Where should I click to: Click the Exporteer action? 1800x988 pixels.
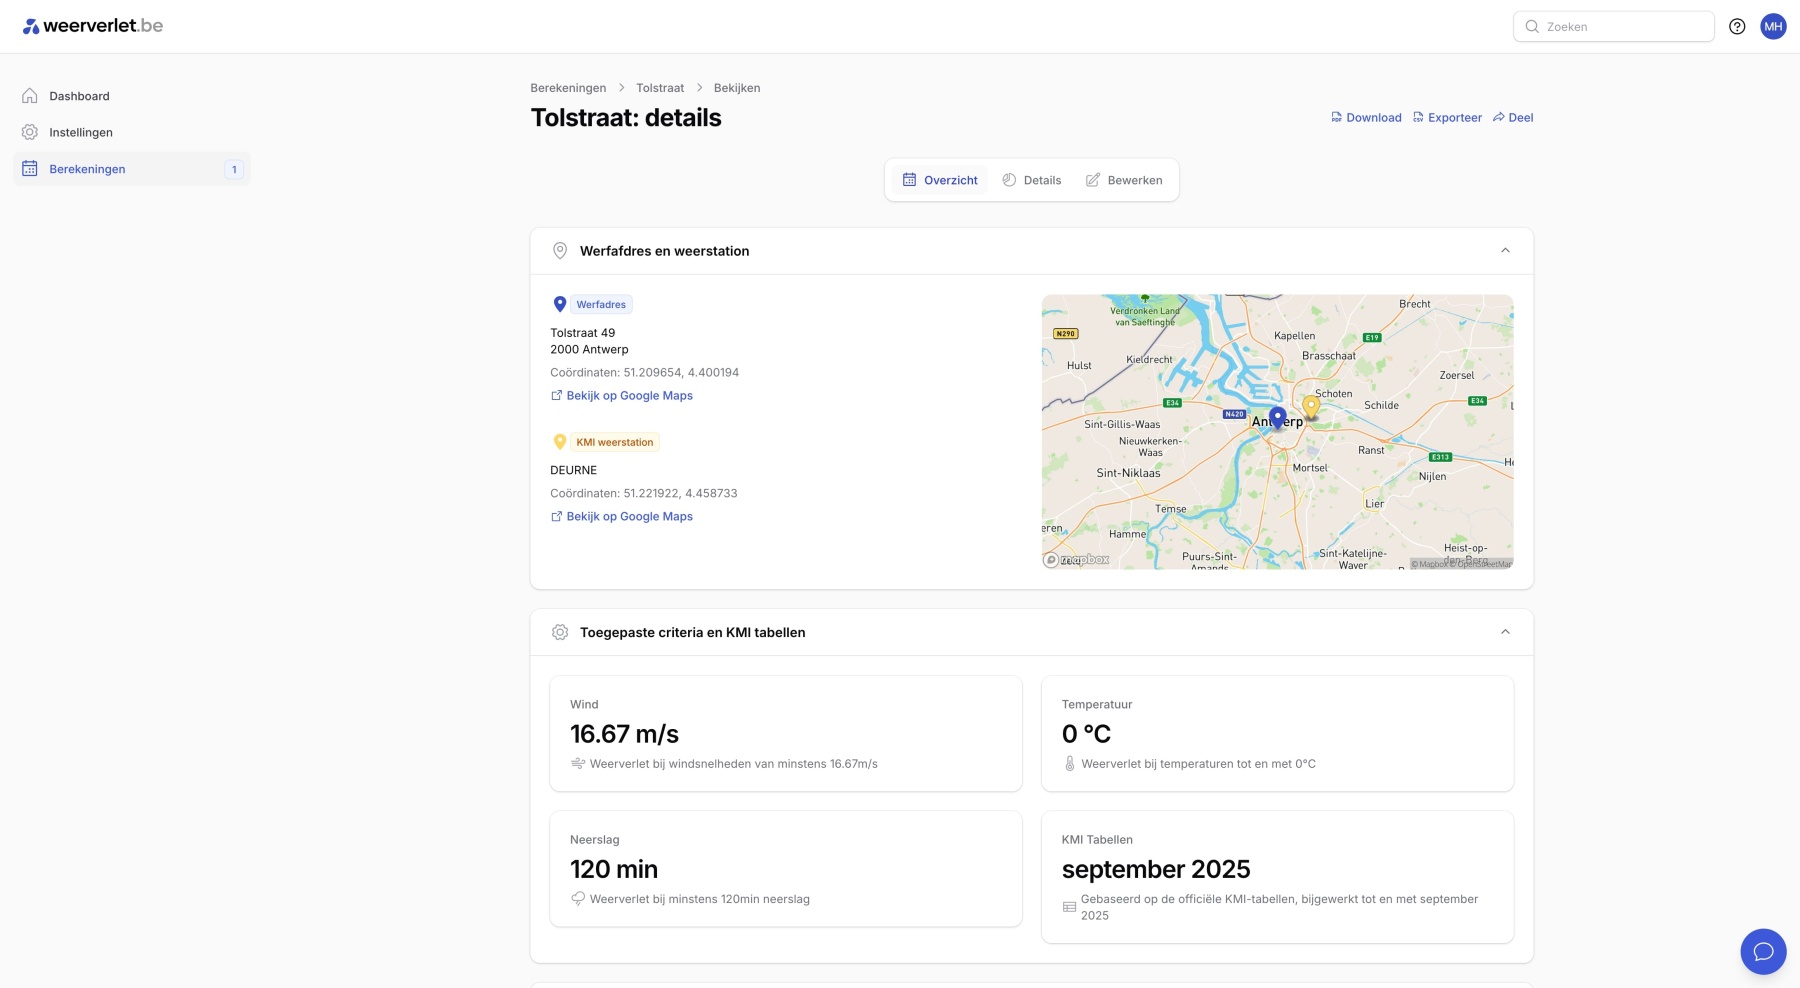pyautogui.click(x=1447, y=118)
